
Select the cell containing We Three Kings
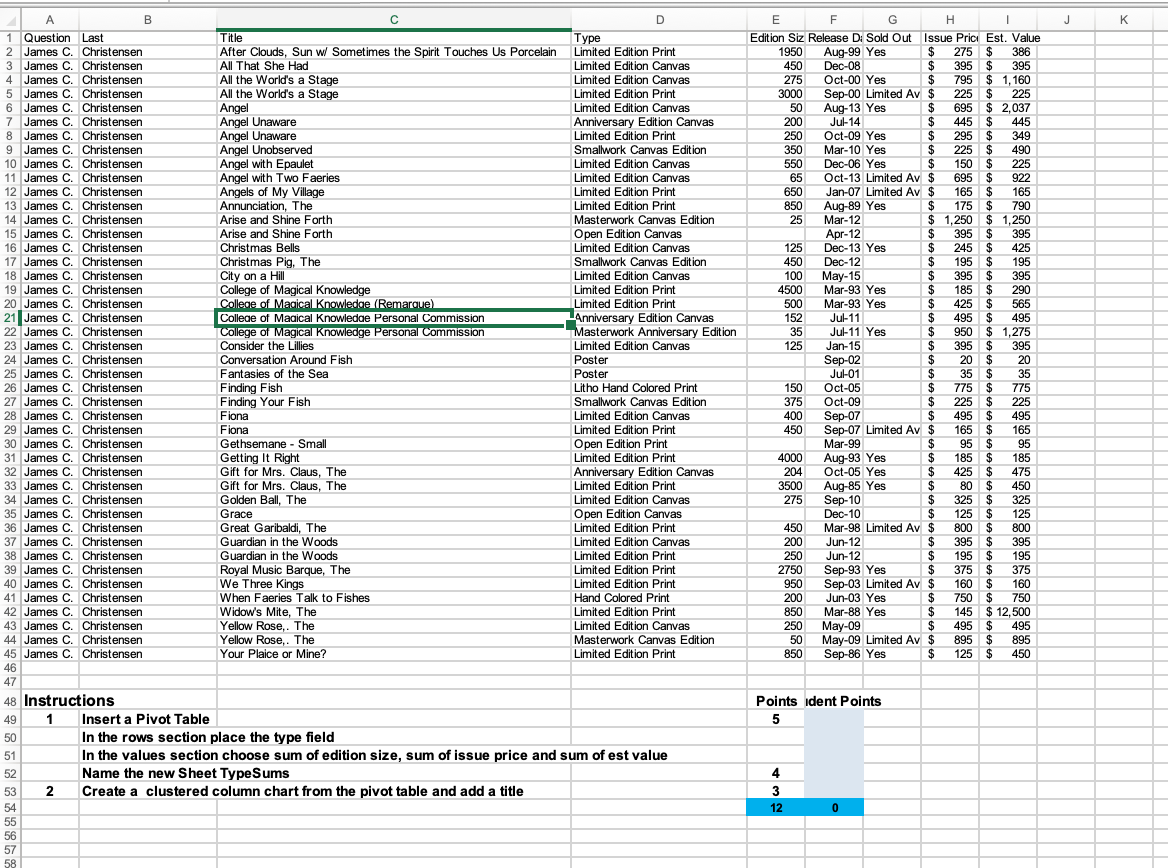pyautogui.click(x=392, y=584)
